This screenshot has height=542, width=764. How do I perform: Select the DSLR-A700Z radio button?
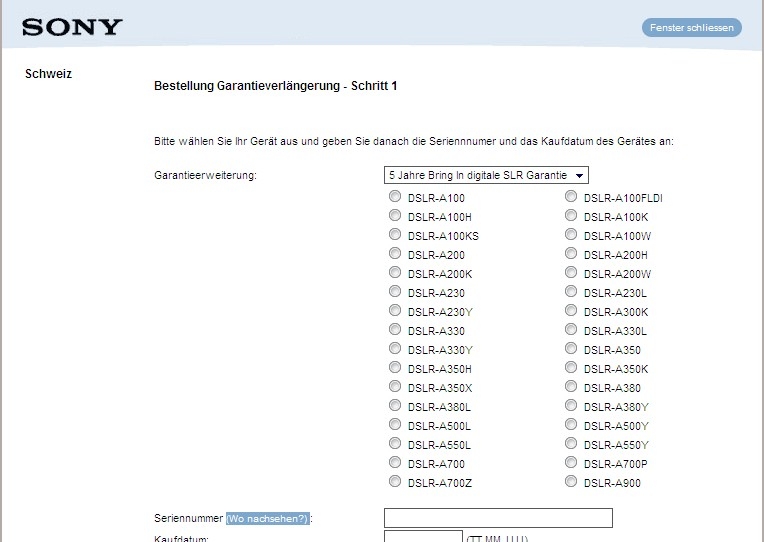[395, 482]
